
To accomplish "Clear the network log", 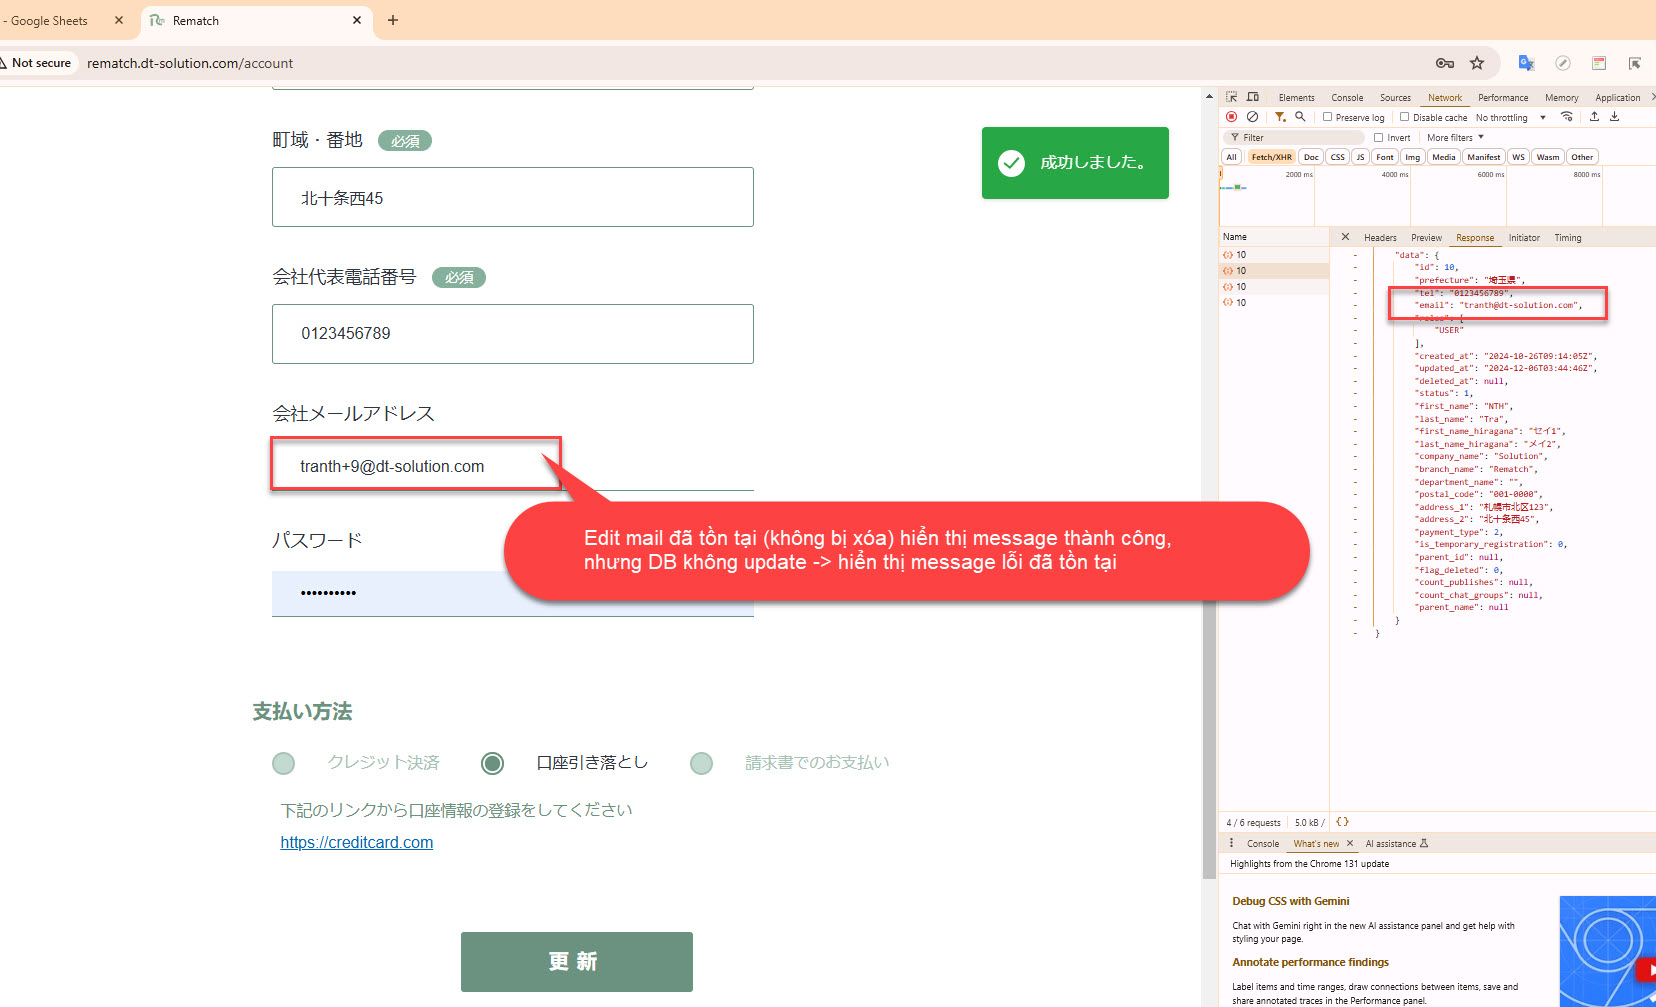I will [1252, 117].
